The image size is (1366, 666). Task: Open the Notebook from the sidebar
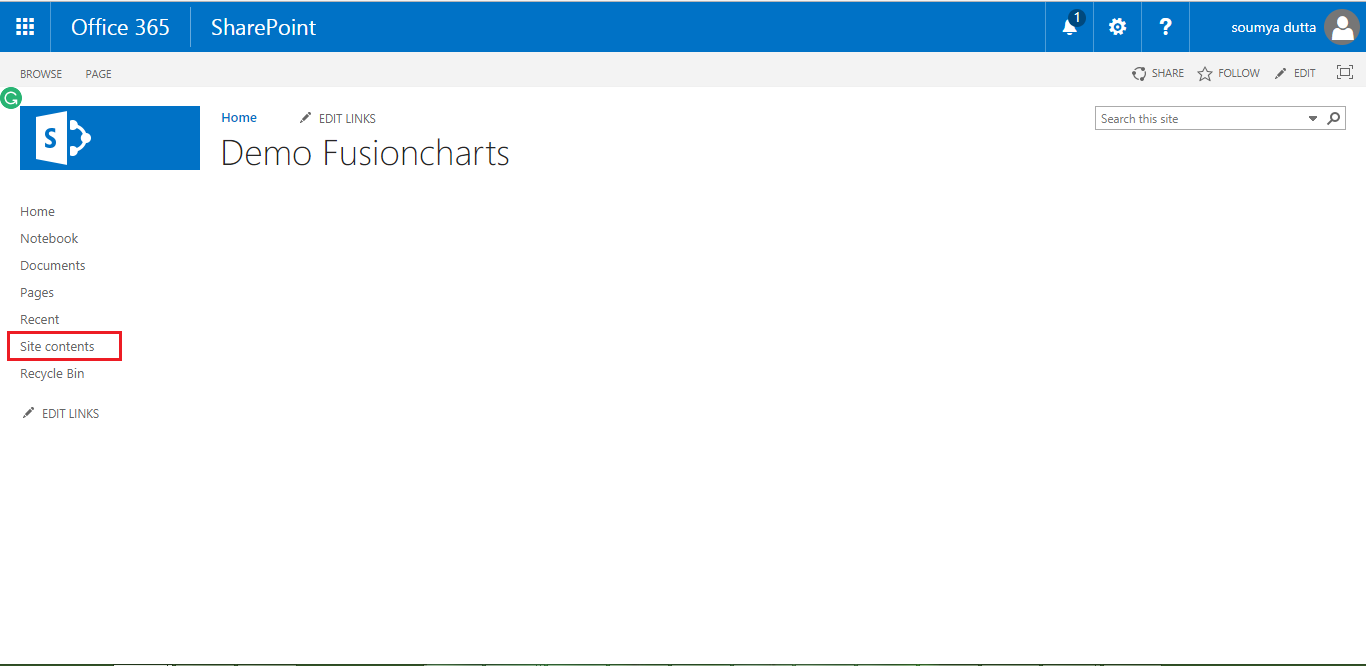point(48,238)
